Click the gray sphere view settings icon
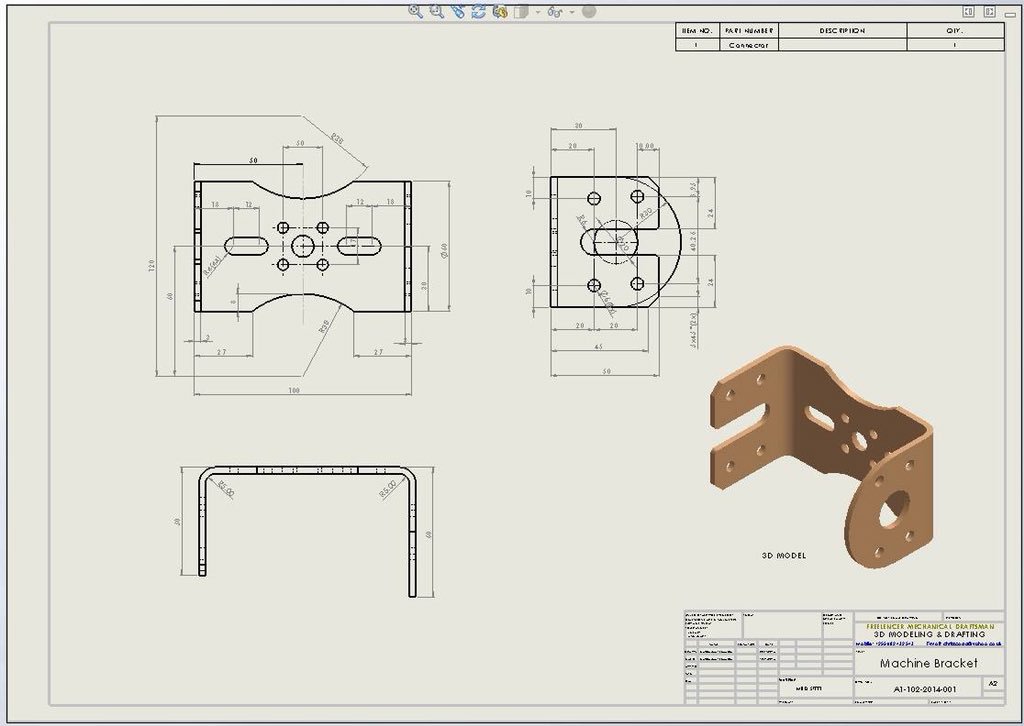The height and width of the screenshot is (726, 1024). (589, 12)
